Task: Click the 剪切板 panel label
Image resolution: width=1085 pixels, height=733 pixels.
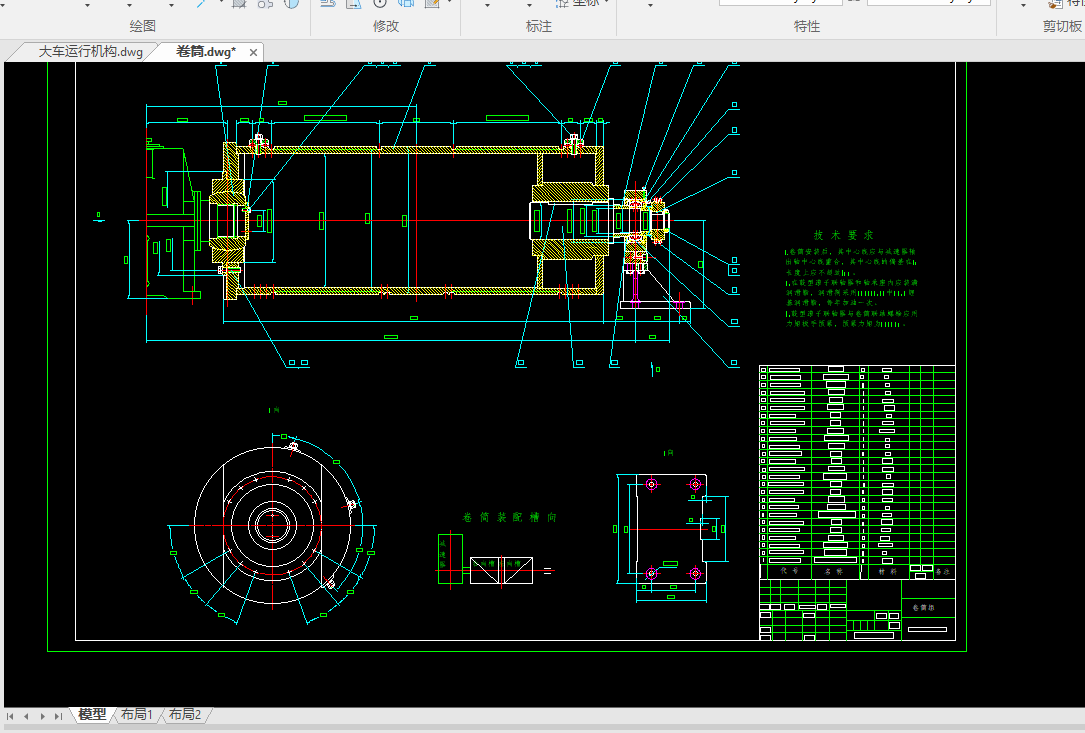Action: point(1061,26)
